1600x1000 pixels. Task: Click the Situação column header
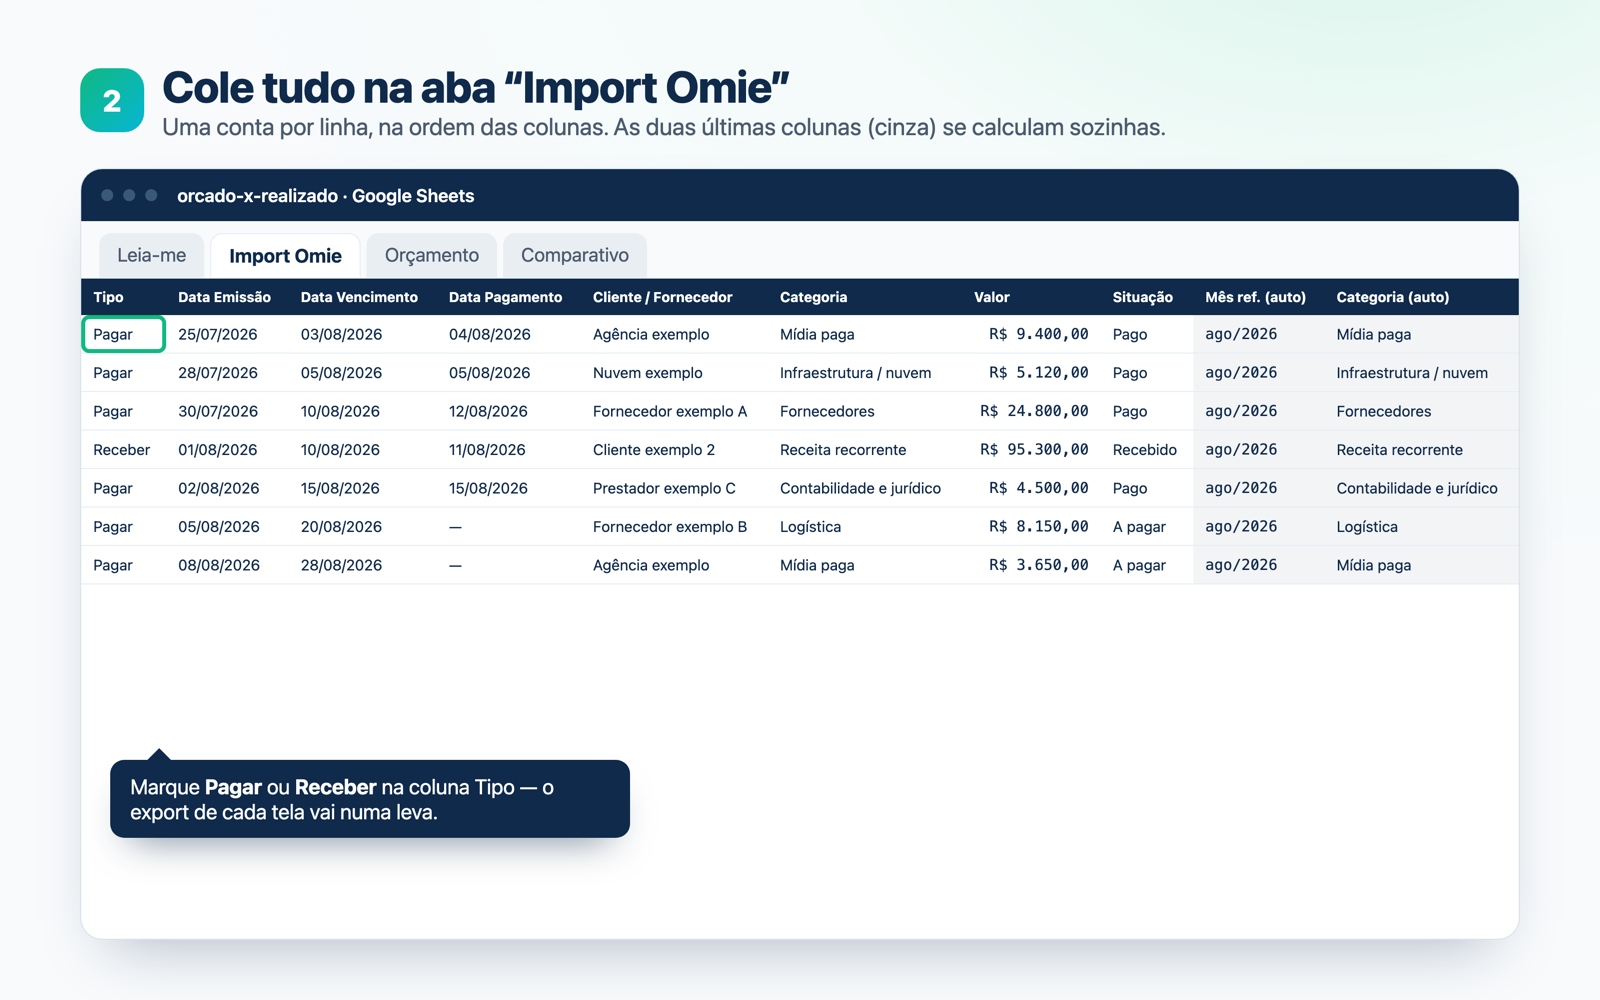point(1142,297)
